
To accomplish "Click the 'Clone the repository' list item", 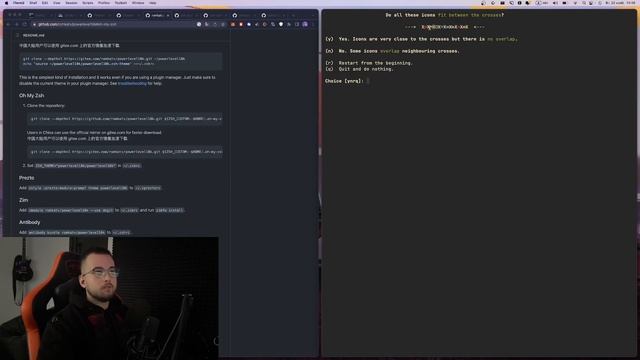I will [46, 106].
